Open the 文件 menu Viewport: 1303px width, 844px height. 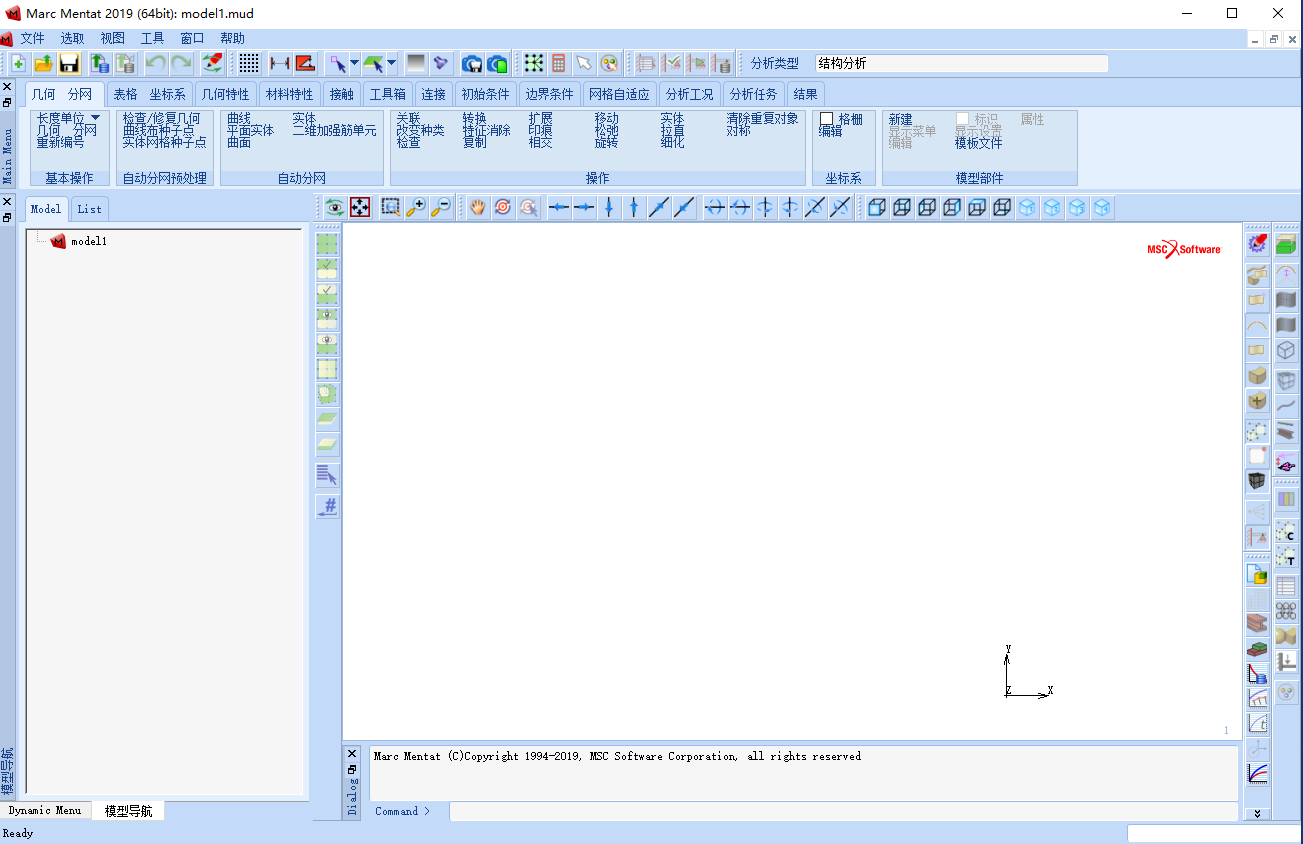(x=33, y=38)
